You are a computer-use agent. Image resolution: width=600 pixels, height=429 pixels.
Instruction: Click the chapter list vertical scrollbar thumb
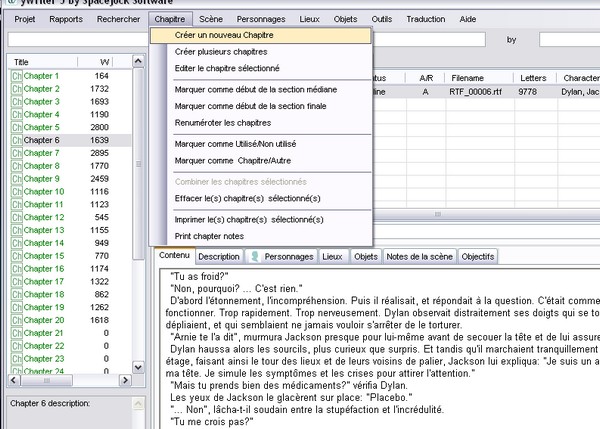point(138,164)
